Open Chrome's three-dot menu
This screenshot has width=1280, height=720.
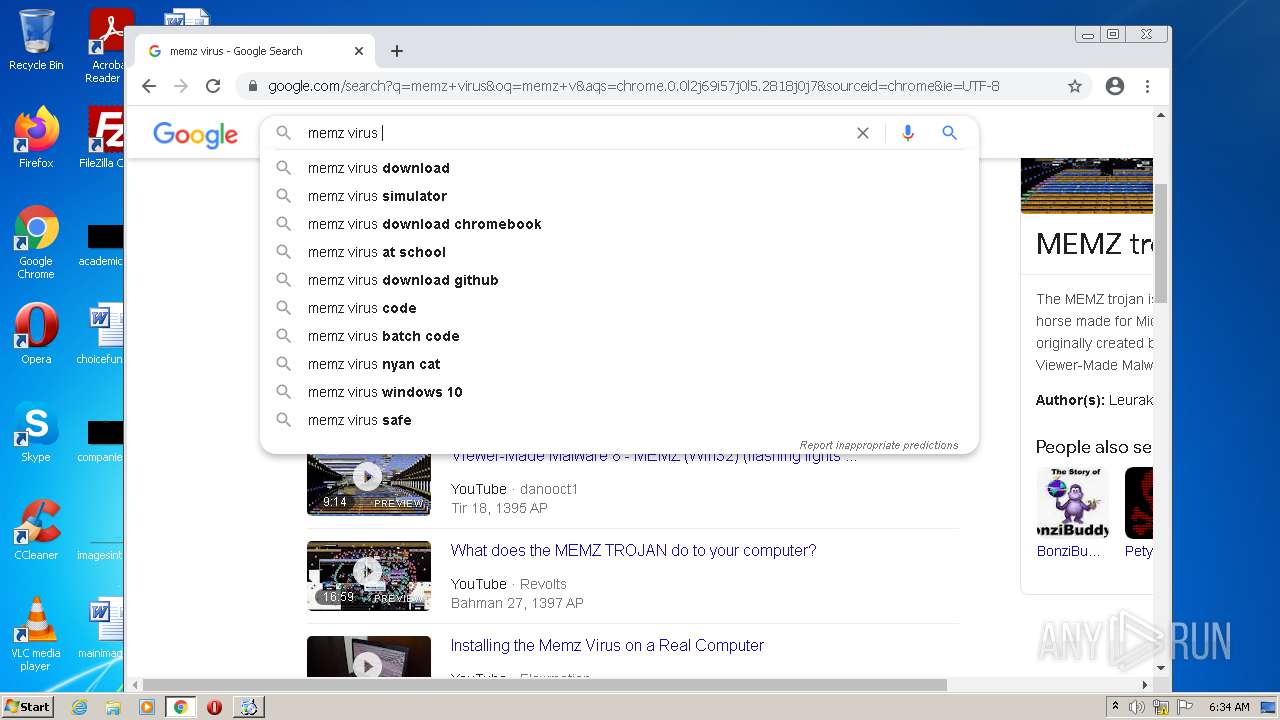click(x=1147, y=86)
